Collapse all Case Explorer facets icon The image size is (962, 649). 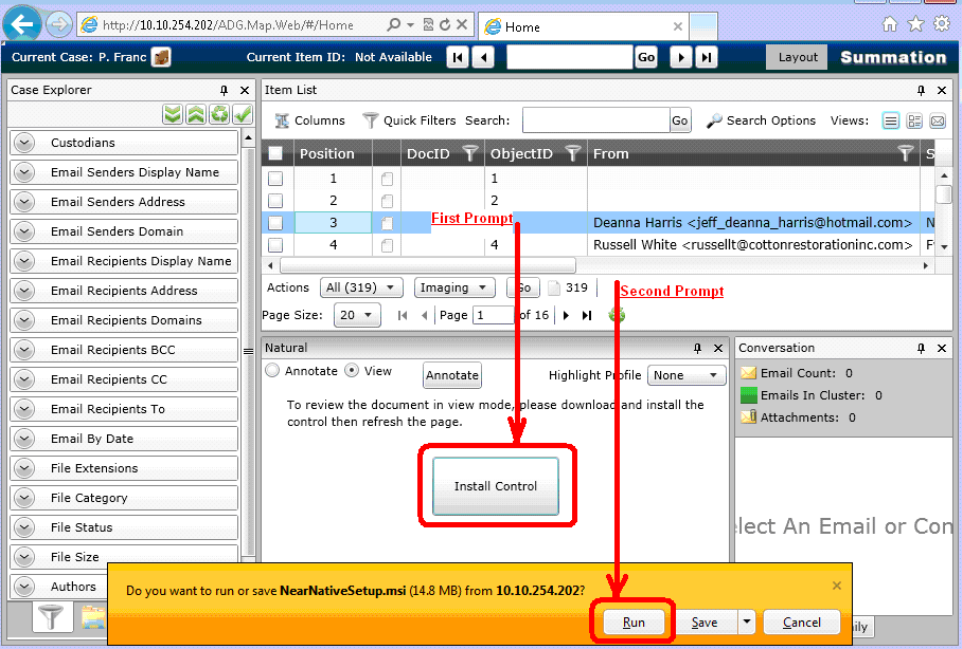[x=196, y=114]
